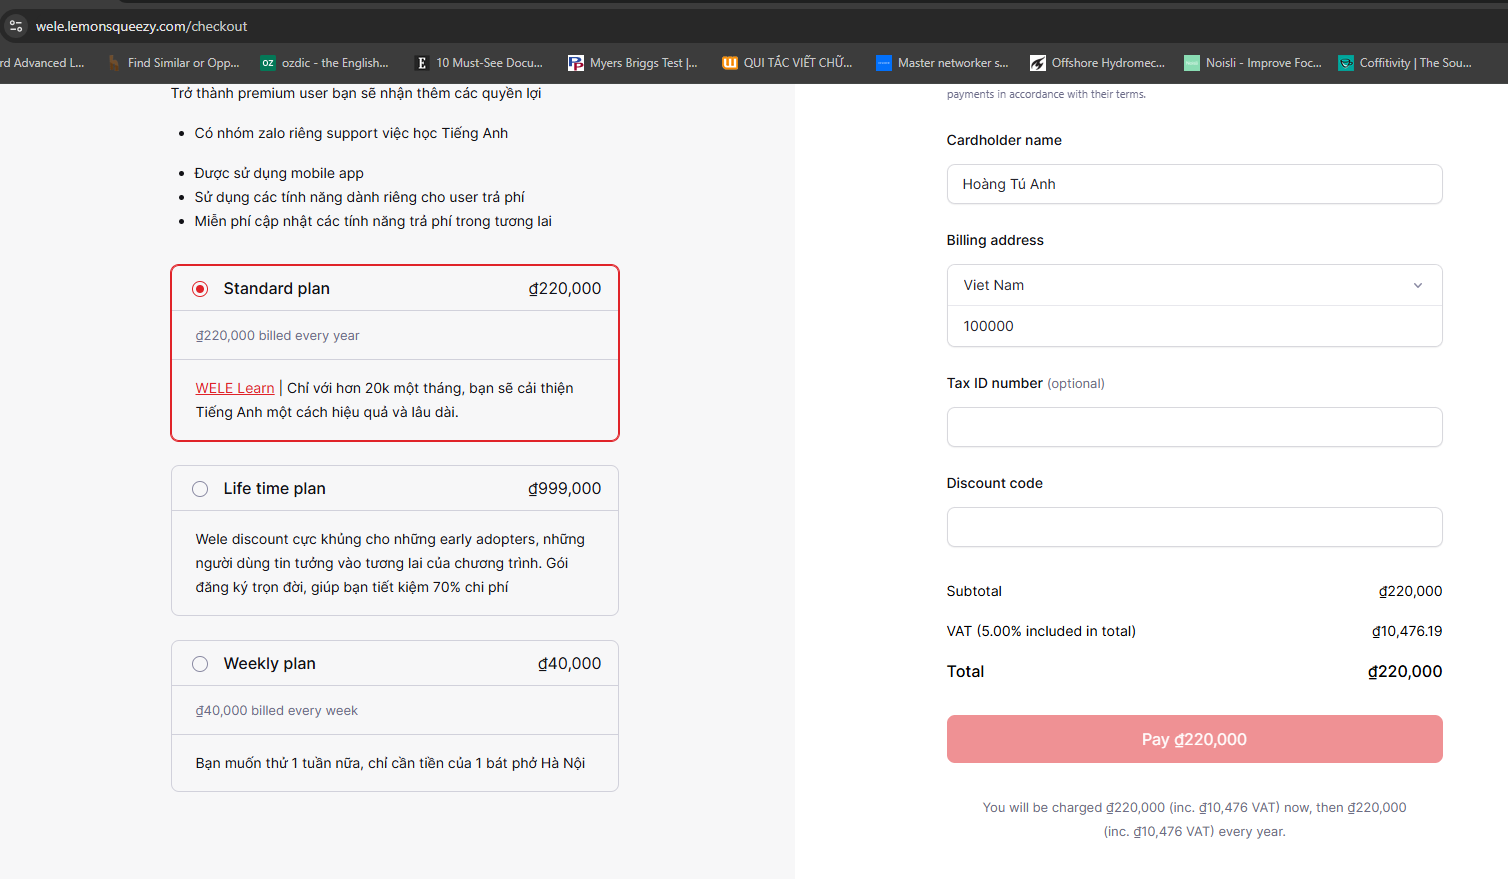This screenshot has height=879, width=1508.
Task: Select the Standard plan radio button
Action: (200, 289)
